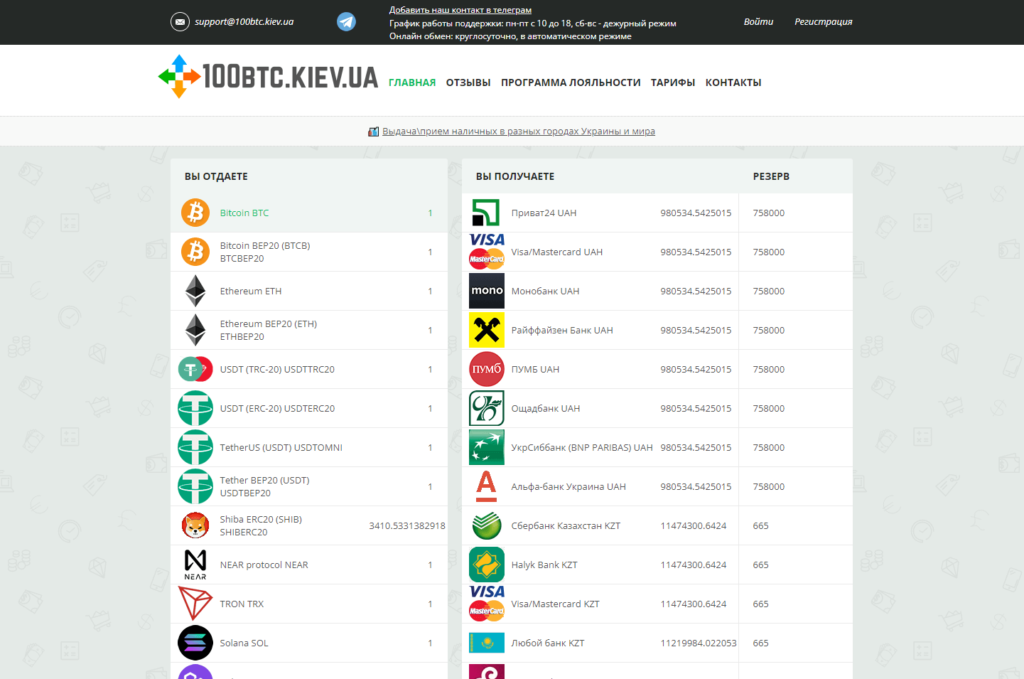
Task: Select the TetherUS (USDT) USDTOMNI icon
Action: click(195, 448)
